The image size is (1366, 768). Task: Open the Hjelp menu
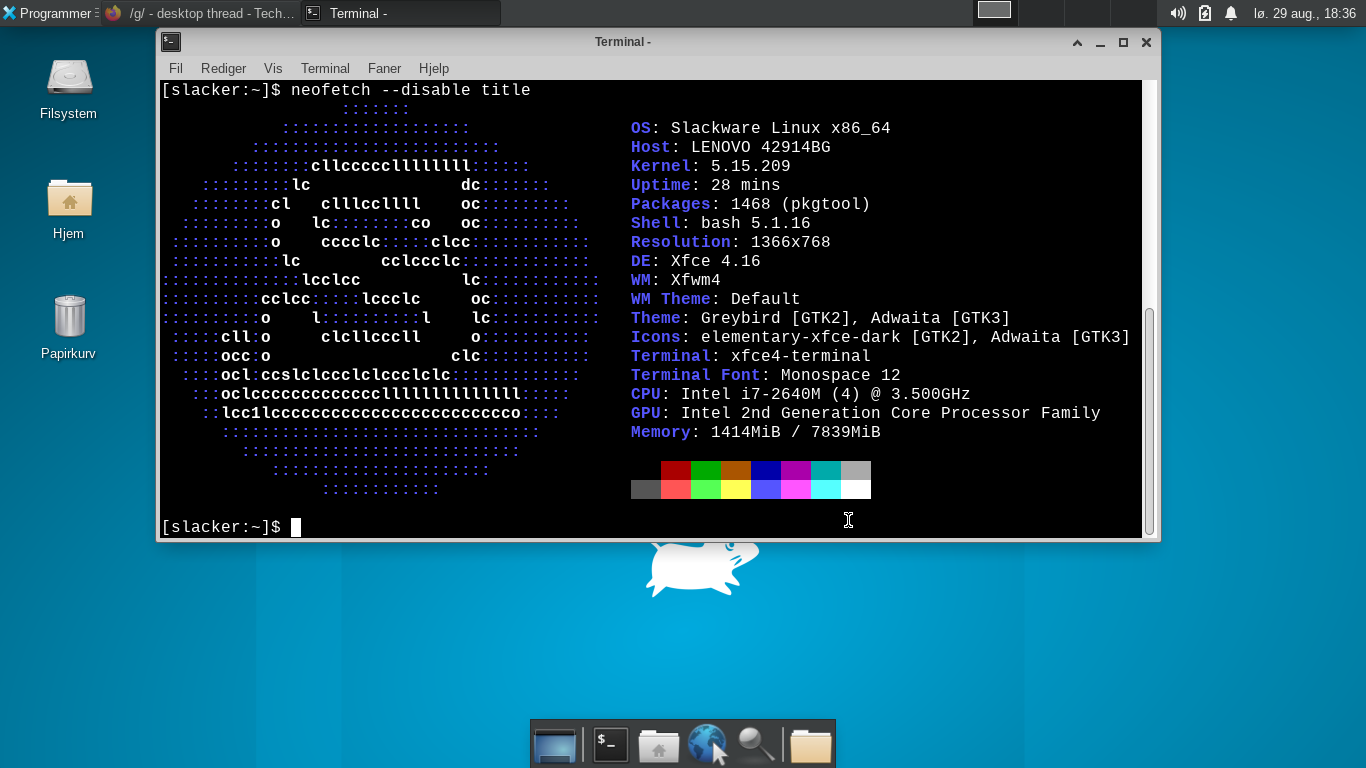(x=434, y=68)
